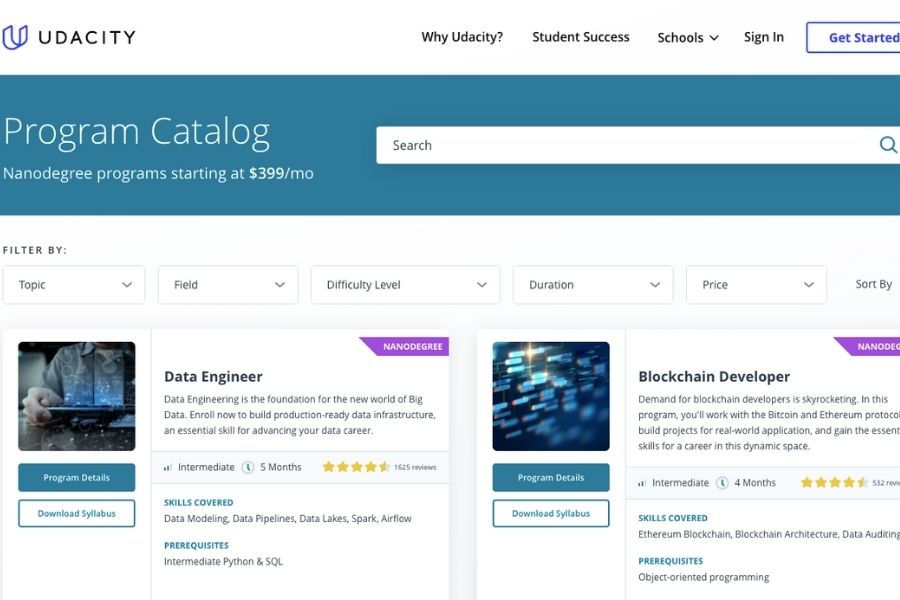Go to Why Udacity? page
Viewport: 900px width, 600px height.
pos(462,37)
